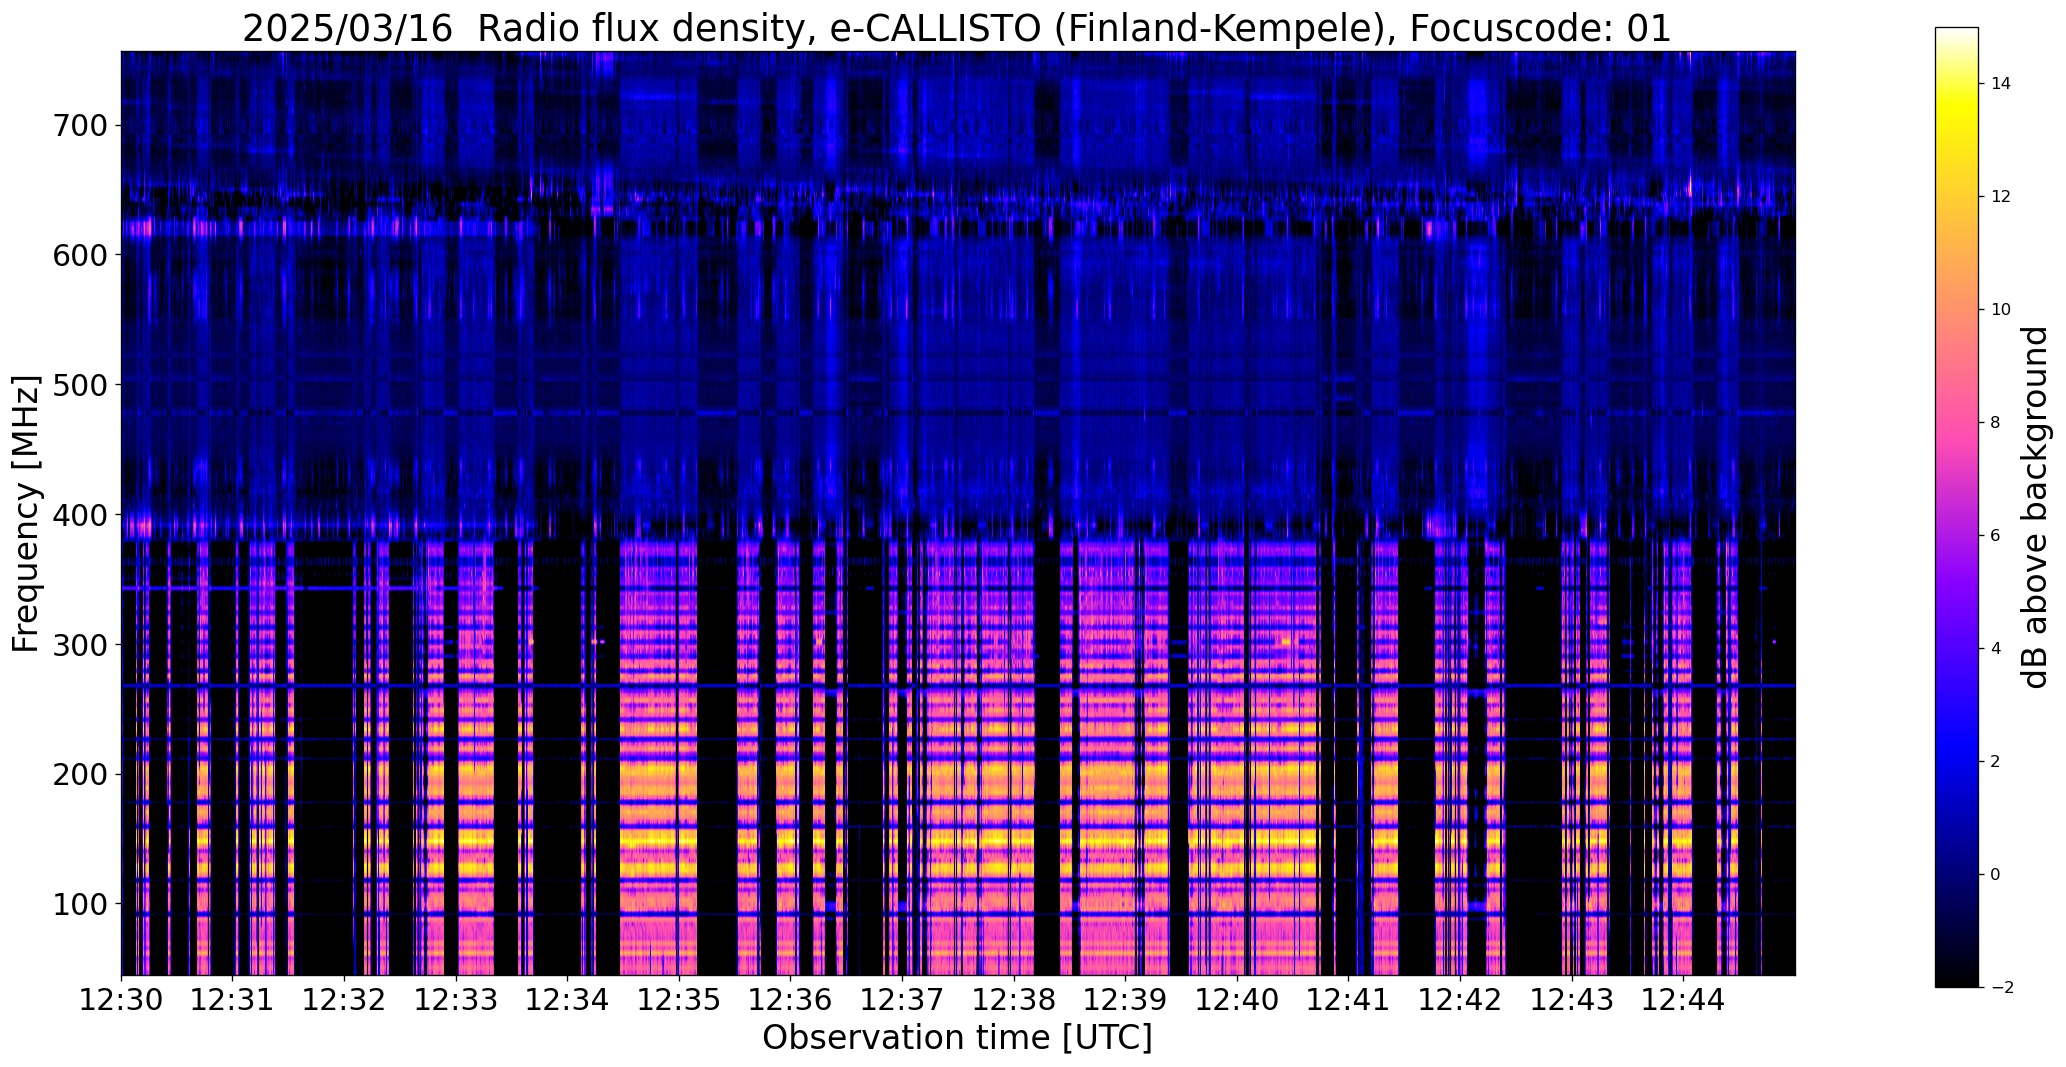Click the 700 frequency tick label
The width and height of the screenshot is (2066, 1067).
click(80, 125)
